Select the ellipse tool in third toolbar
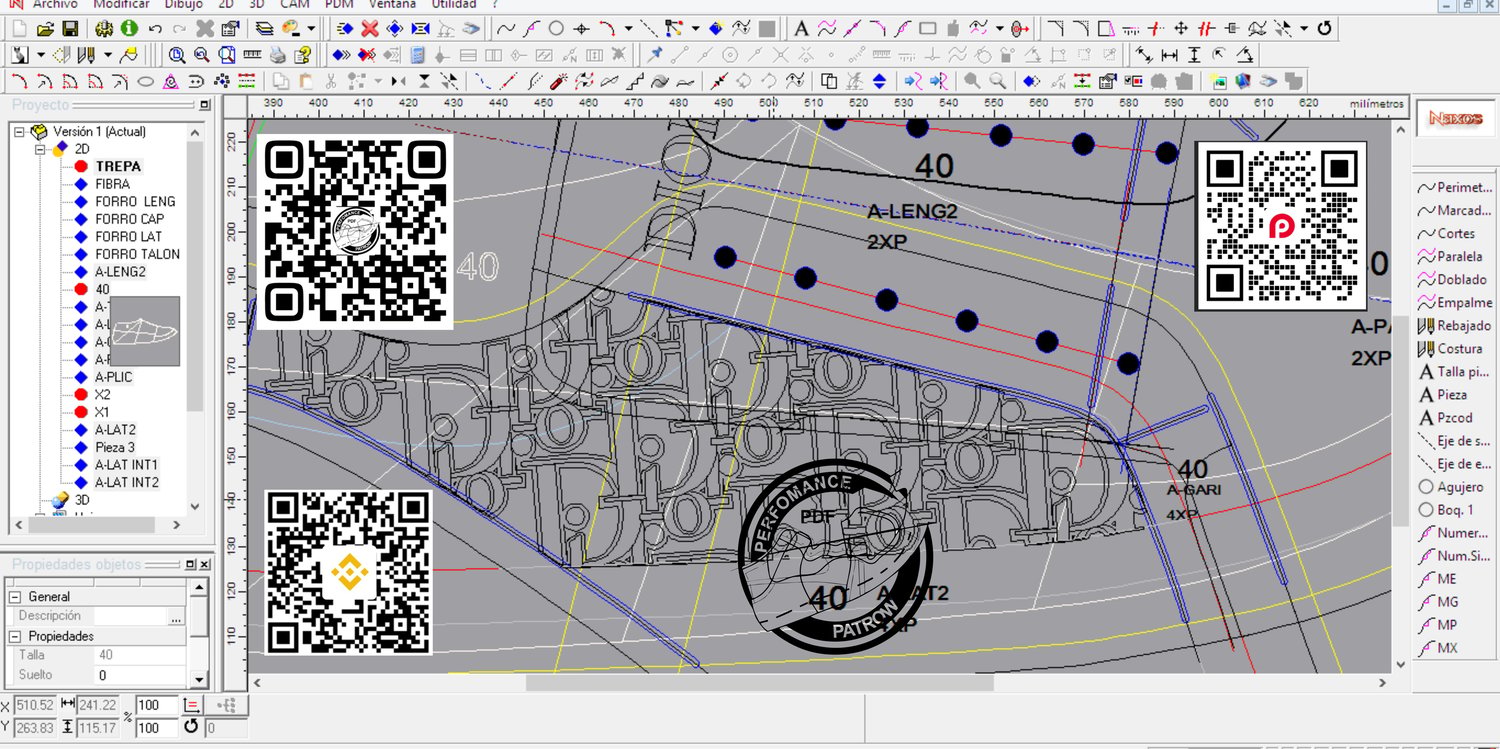1500x749 pixels. 145,81
